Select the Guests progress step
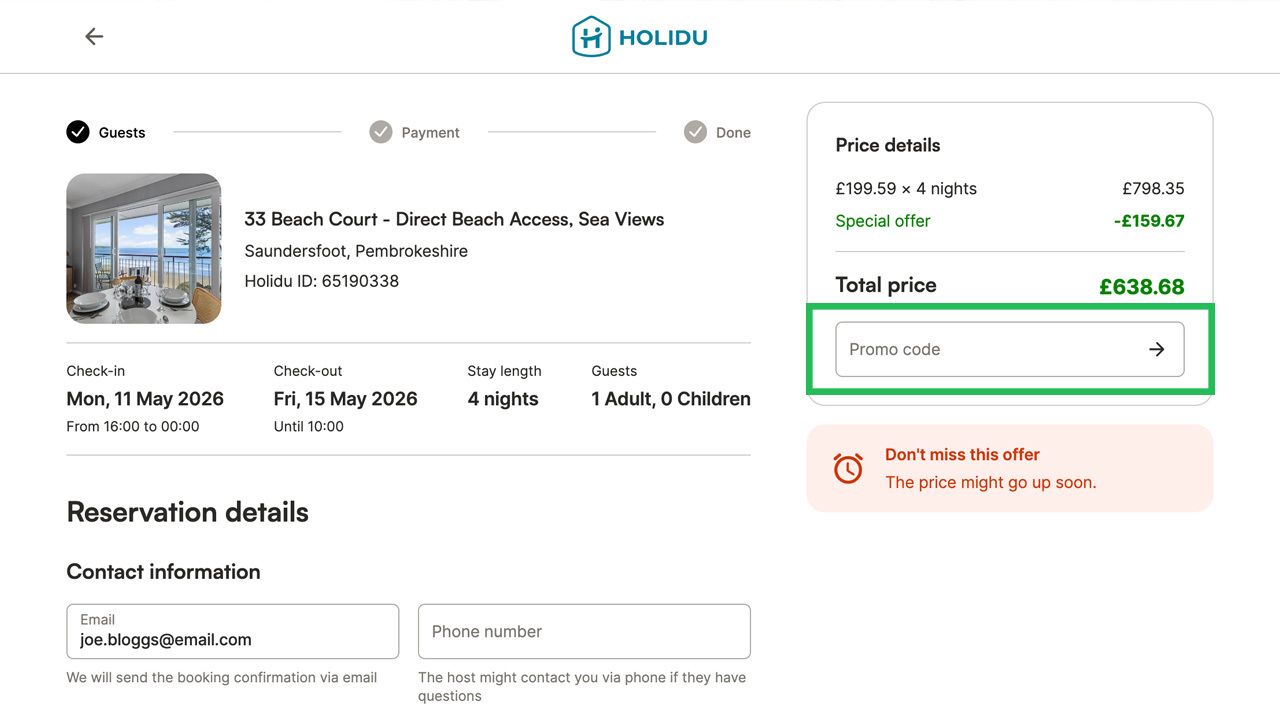1280x720 pixels. pos(105,132)
